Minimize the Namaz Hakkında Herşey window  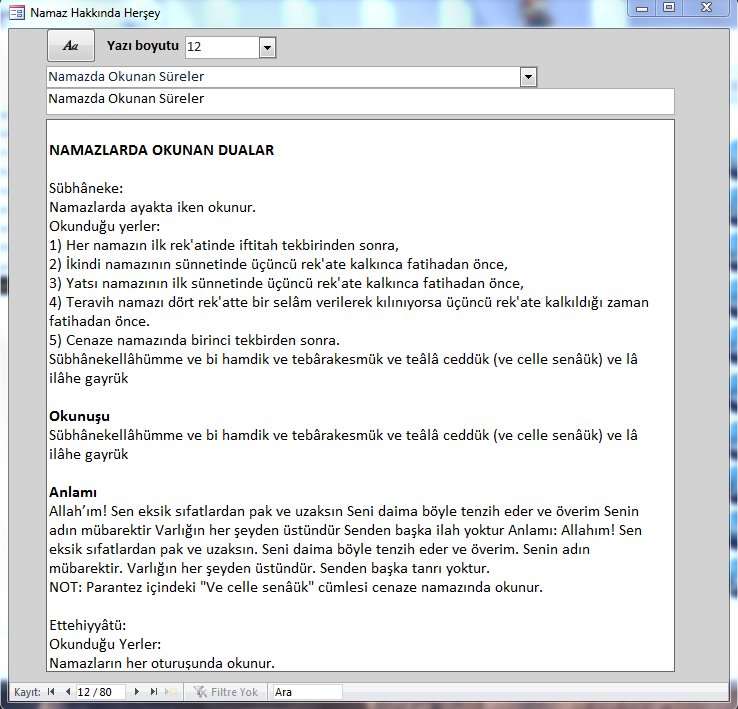(641, 8)
